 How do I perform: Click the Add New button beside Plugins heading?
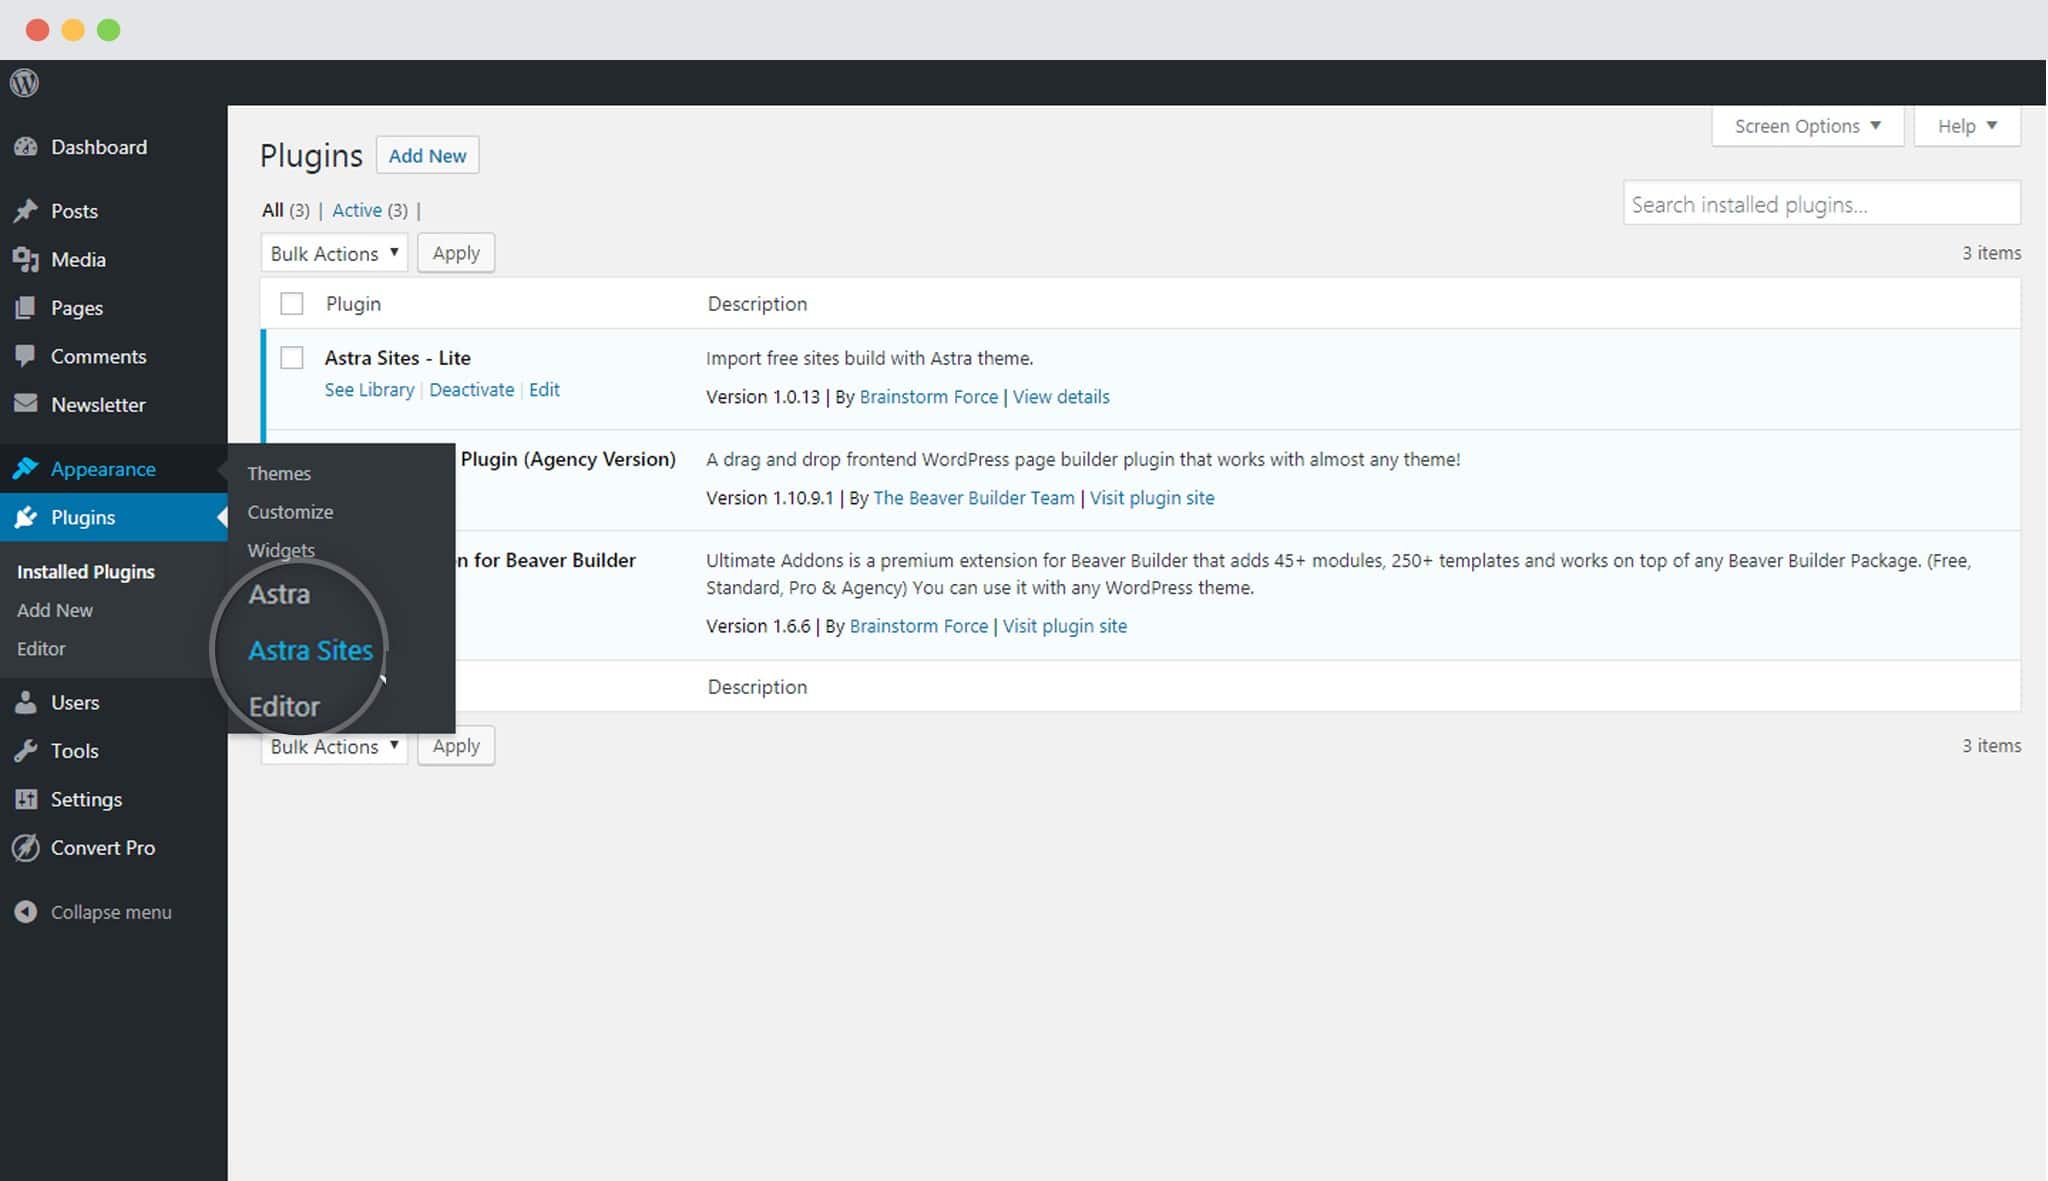427,155
